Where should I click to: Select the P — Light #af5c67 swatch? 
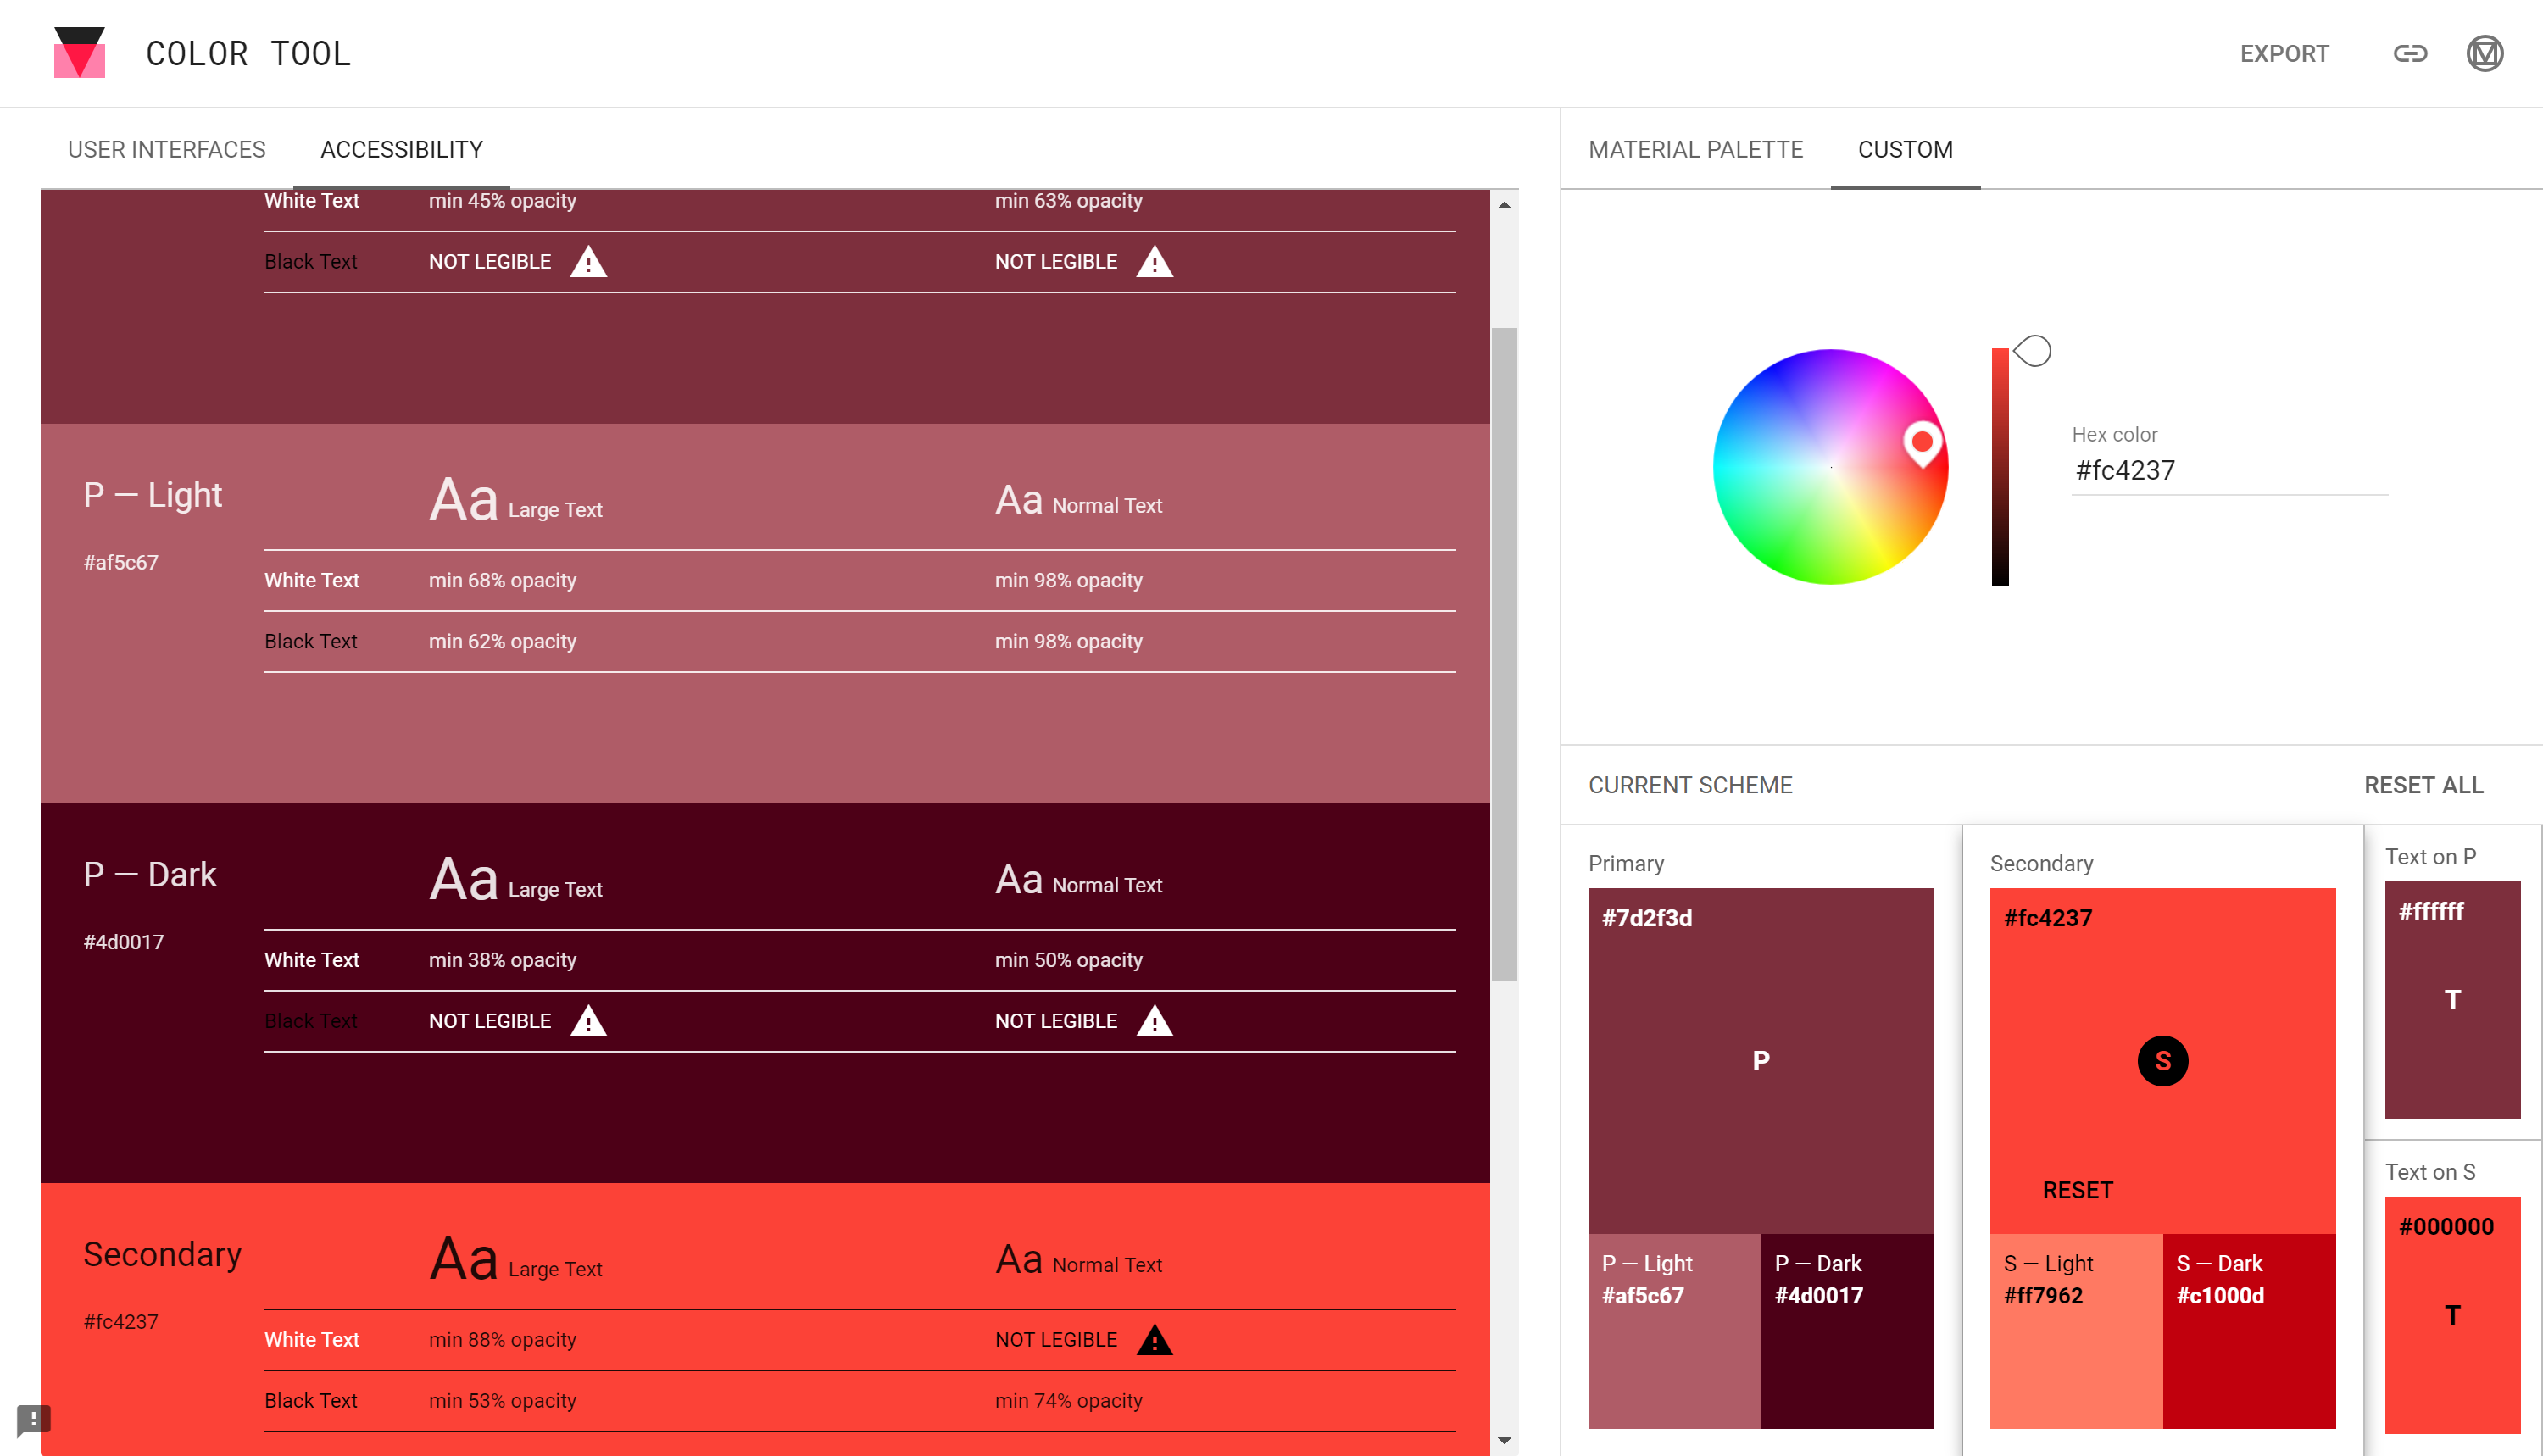point(1674,1331)
